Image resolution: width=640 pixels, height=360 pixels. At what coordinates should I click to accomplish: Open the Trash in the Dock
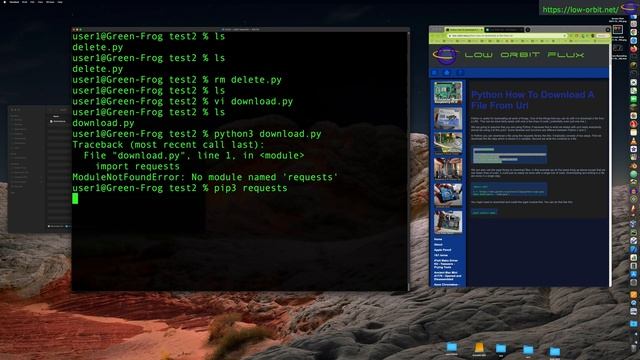634,349
